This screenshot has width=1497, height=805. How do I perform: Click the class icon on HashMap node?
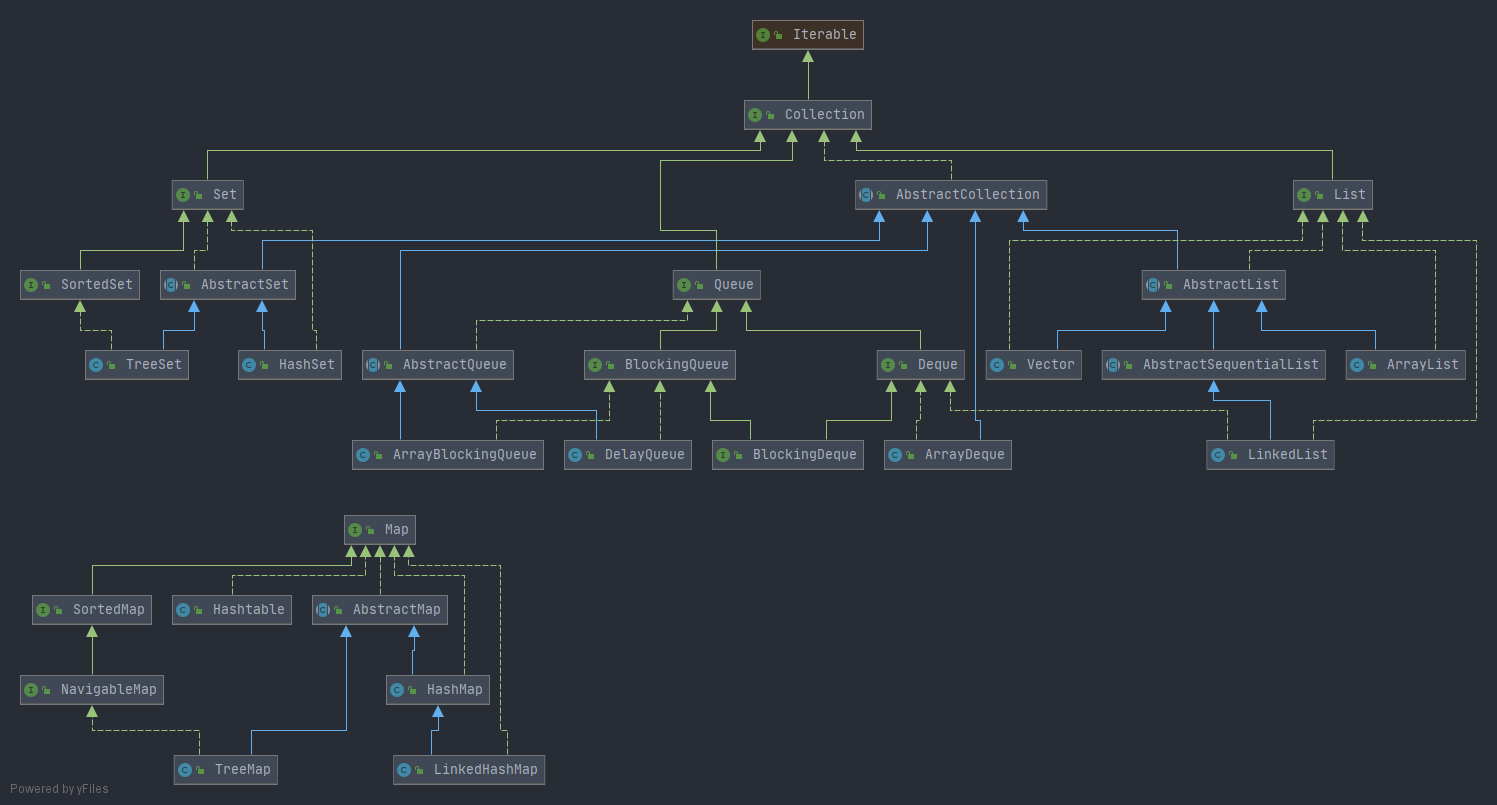[x=397, y=690]
